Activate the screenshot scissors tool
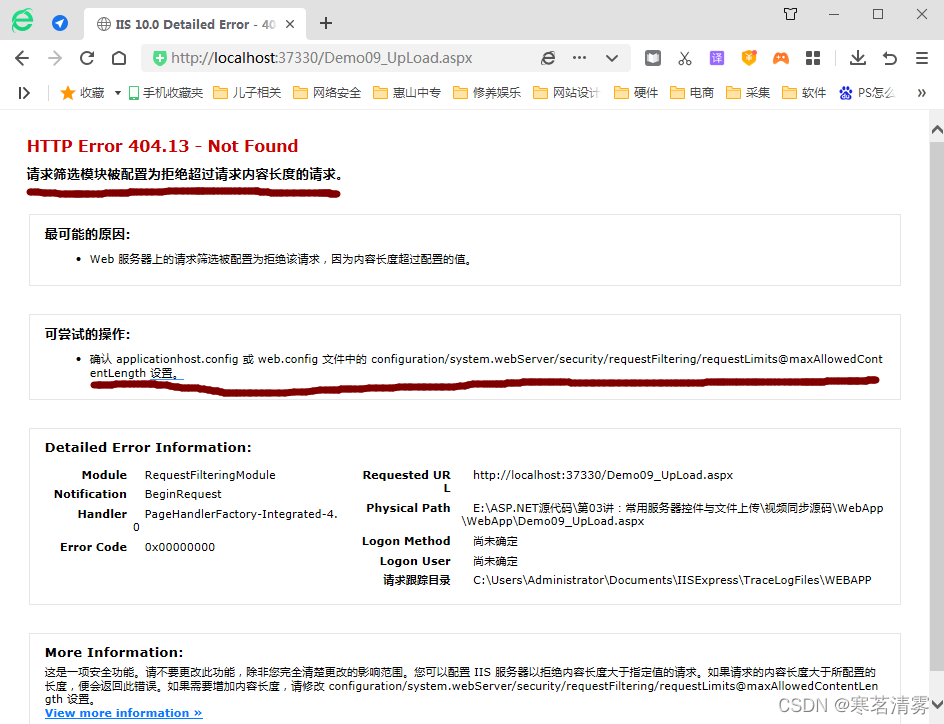Image resolution: width=944 pixels, height=724 pixels. [x=685, y=58]
